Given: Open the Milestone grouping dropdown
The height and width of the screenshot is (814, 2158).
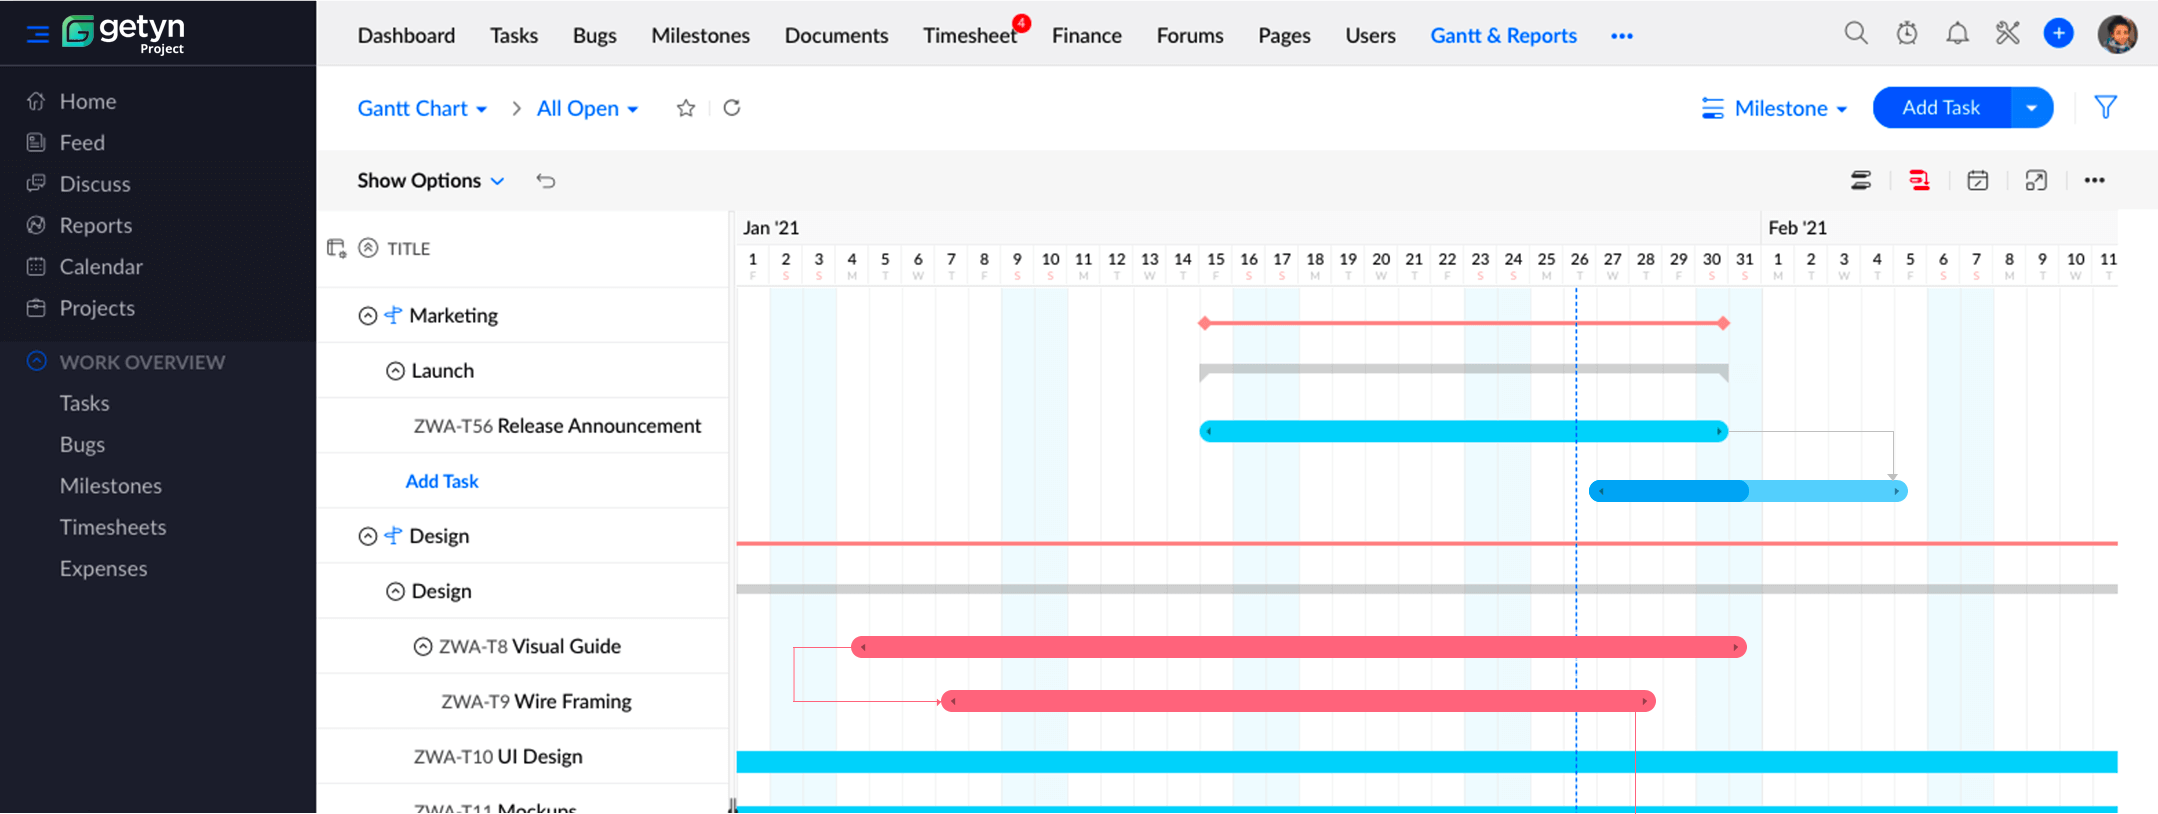Looking at the screenshot, I should pos(1774,108).
